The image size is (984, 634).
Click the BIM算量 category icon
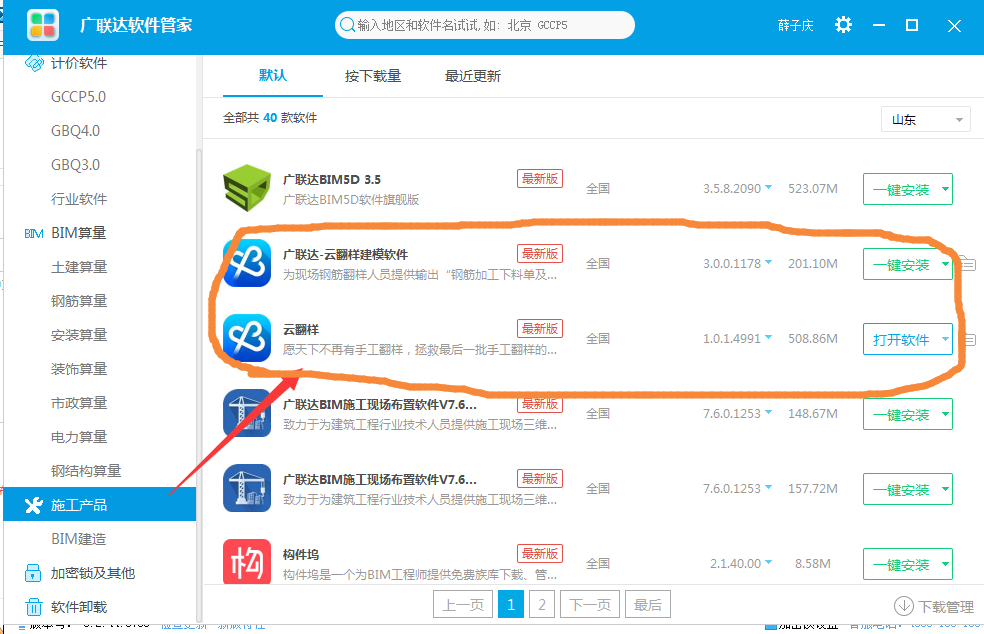(34, 234)
